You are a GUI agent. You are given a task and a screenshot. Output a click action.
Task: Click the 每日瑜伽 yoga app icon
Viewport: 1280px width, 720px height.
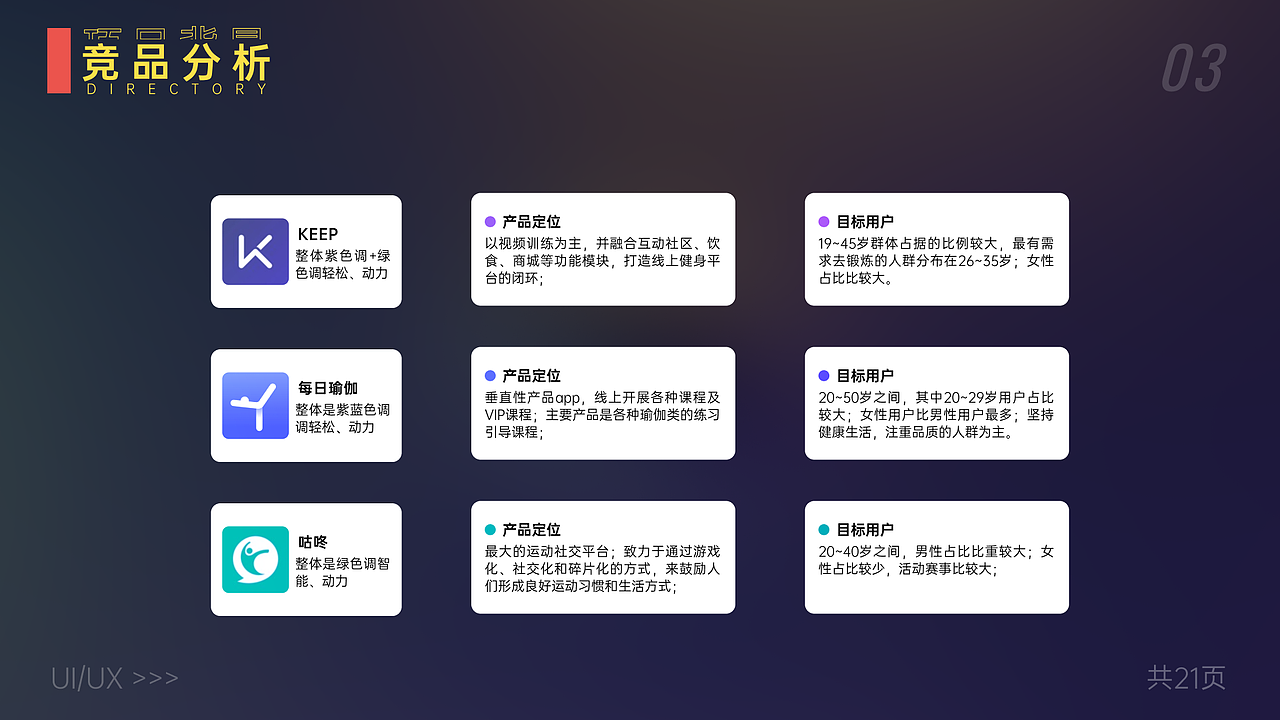[255, 406]
